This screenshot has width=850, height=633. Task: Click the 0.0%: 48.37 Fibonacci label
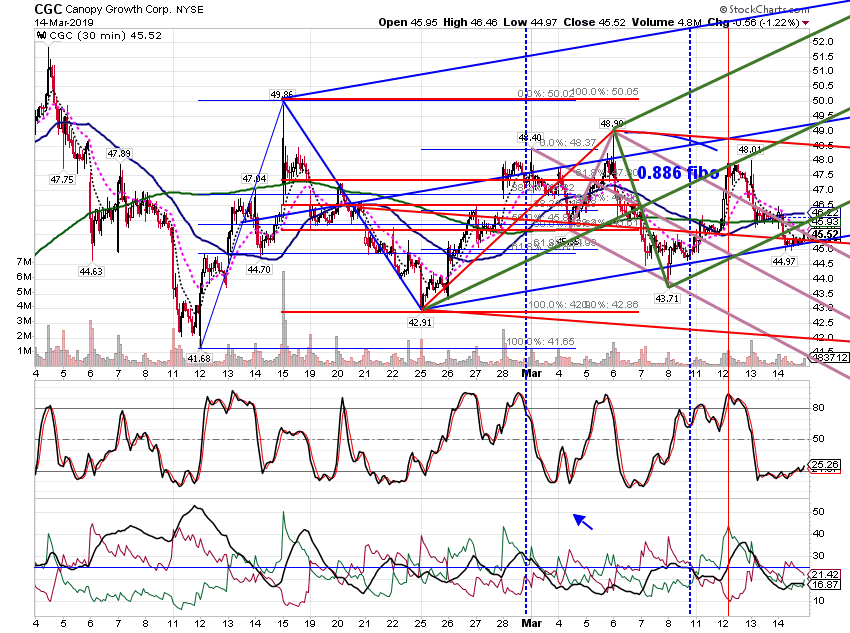pyautogui.click(x=568, y=143)
